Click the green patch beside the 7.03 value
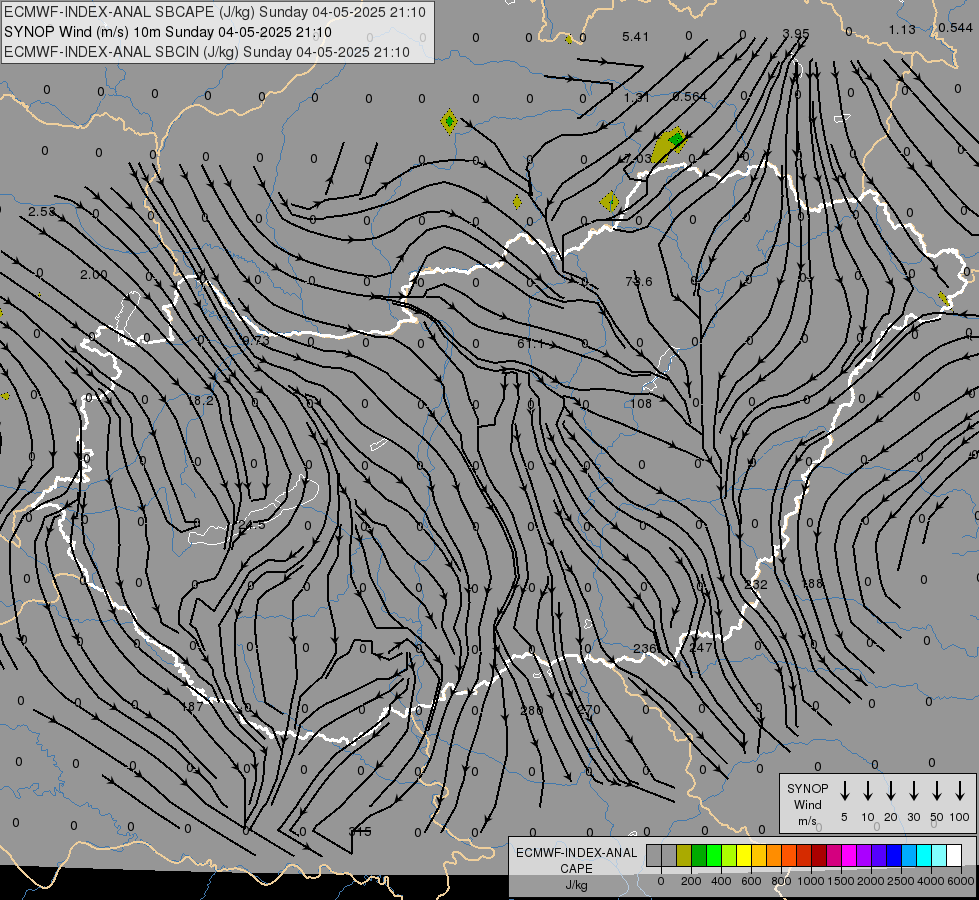This screenshot has width=979, height=900. [676, 139]
